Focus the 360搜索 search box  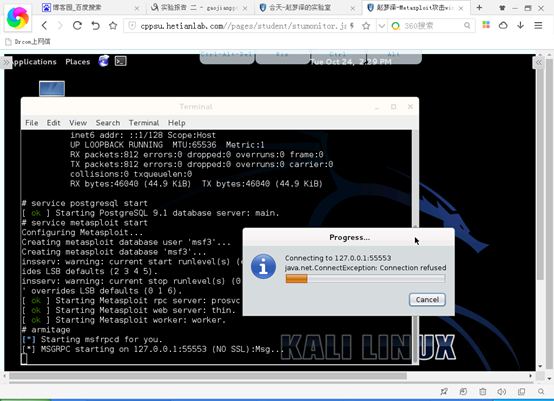(431, 25)
